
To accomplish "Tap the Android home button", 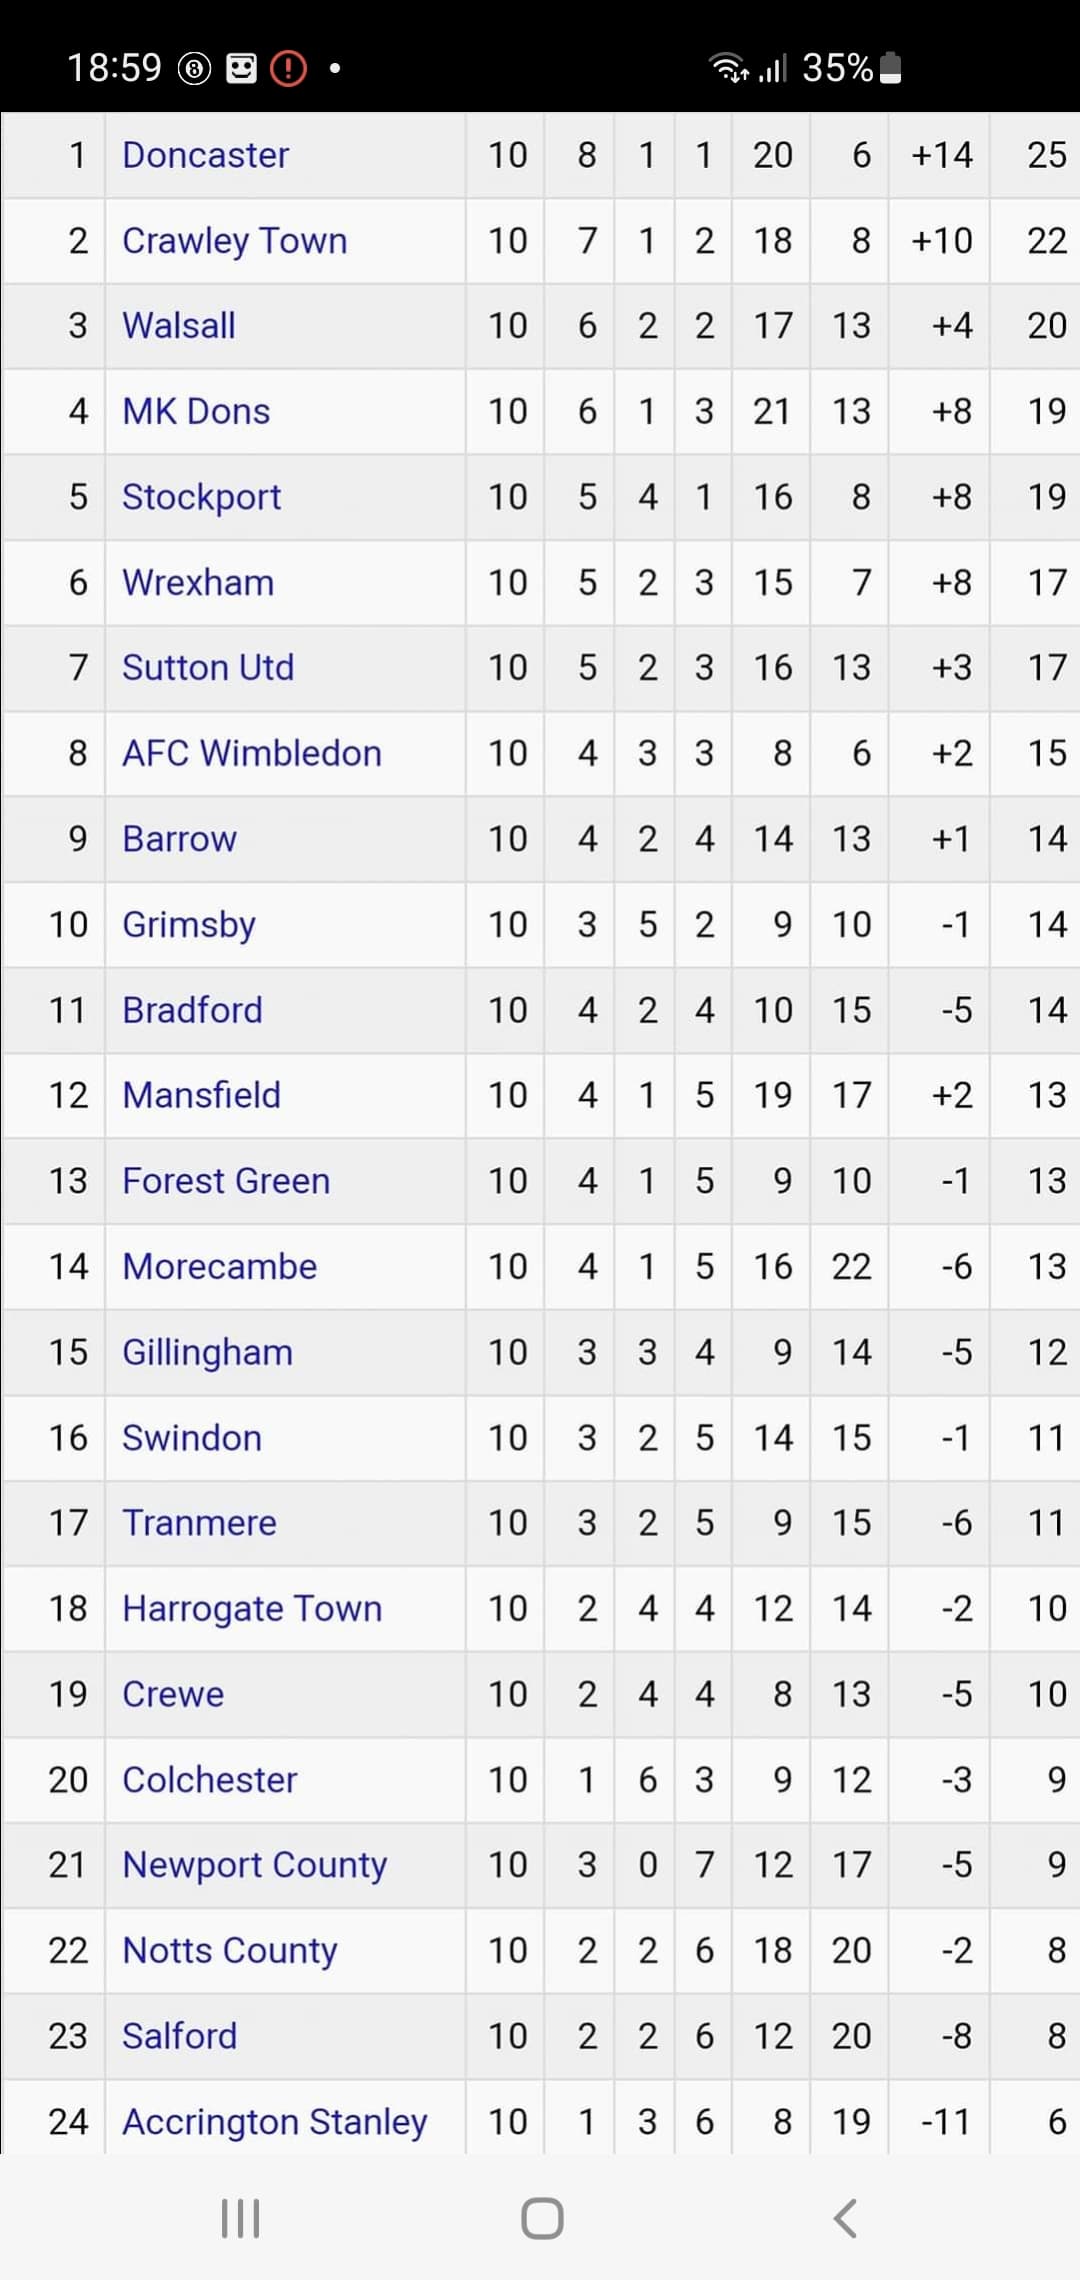I will (x=542, y=2218).
